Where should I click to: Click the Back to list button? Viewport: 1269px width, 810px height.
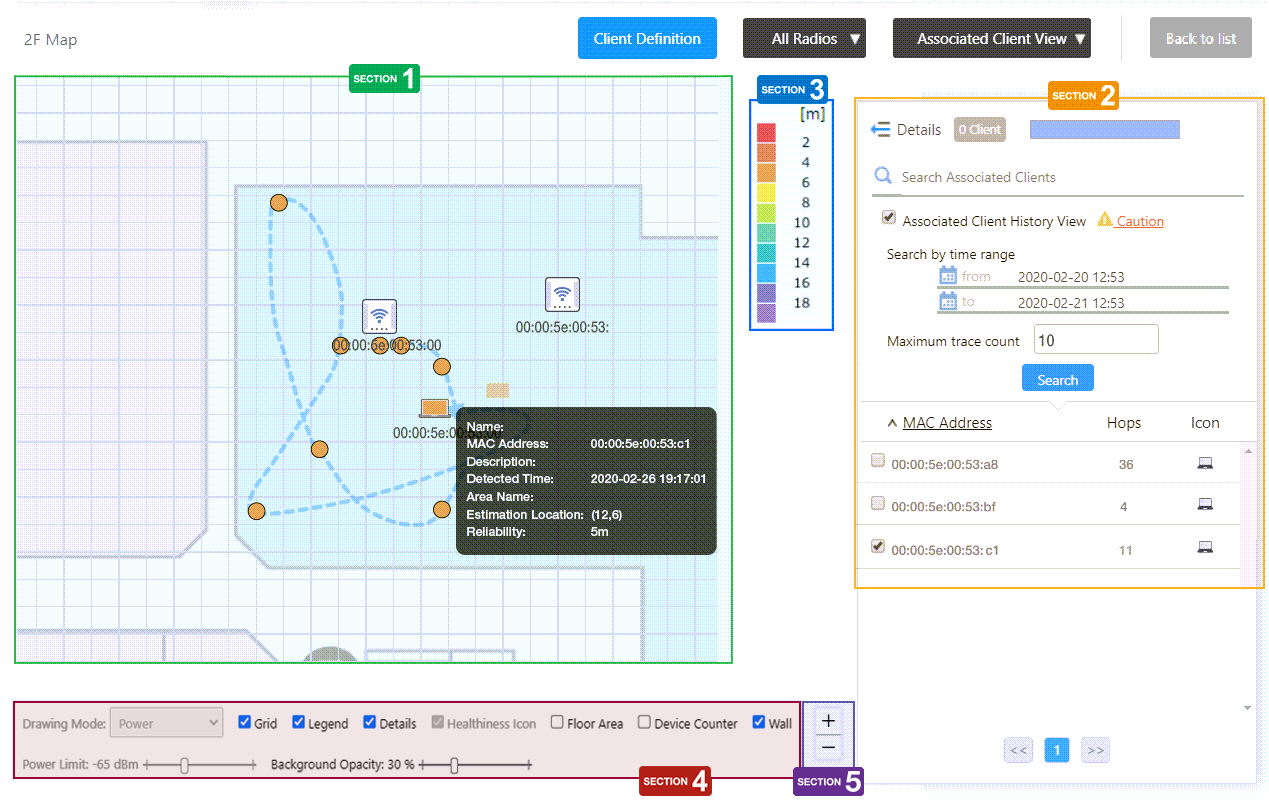click(1200, 39)
